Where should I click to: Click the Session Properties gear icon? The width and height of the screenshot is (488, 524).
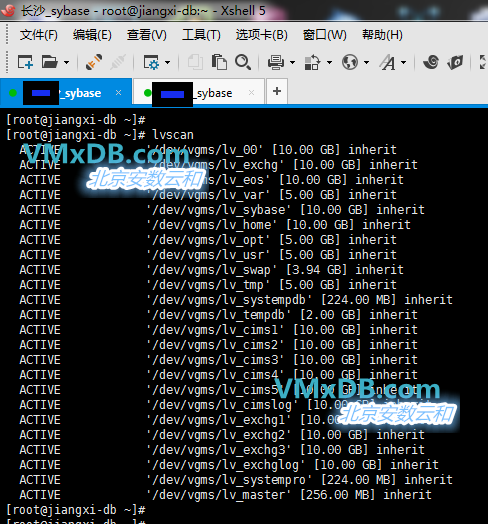151,62
